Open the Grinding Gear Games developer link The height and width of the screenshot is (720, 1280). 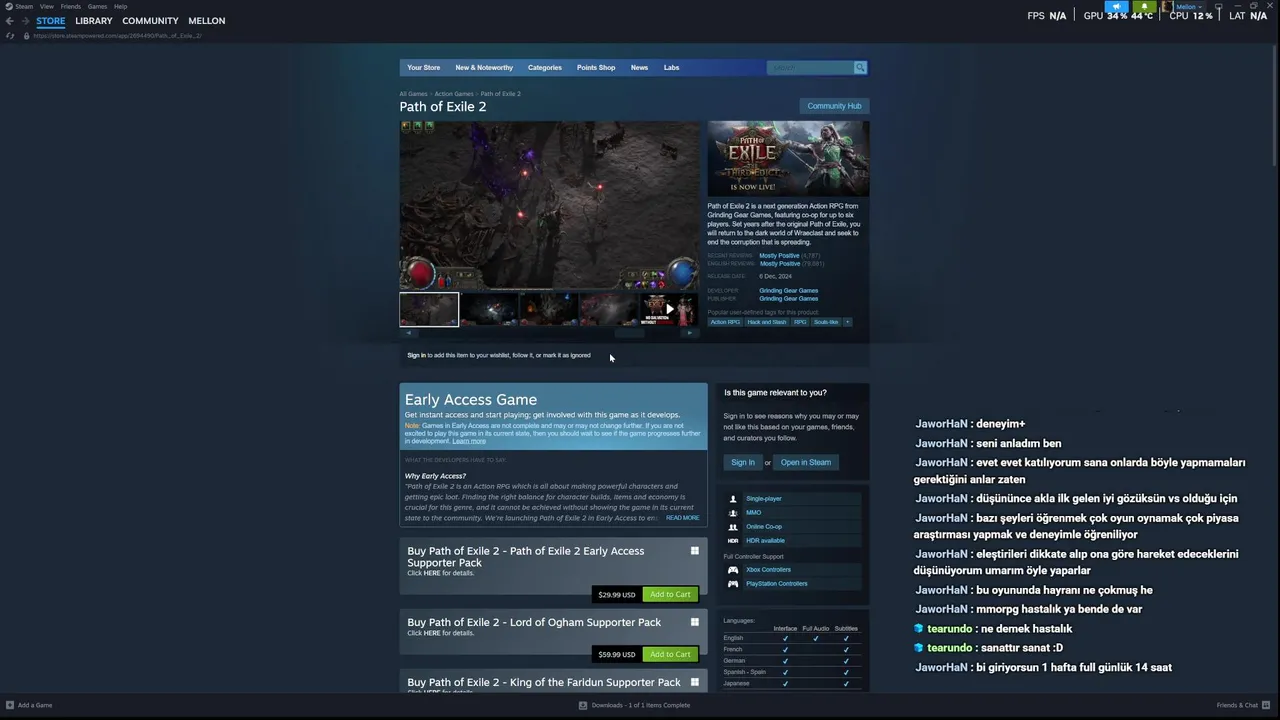pos(788,291)
